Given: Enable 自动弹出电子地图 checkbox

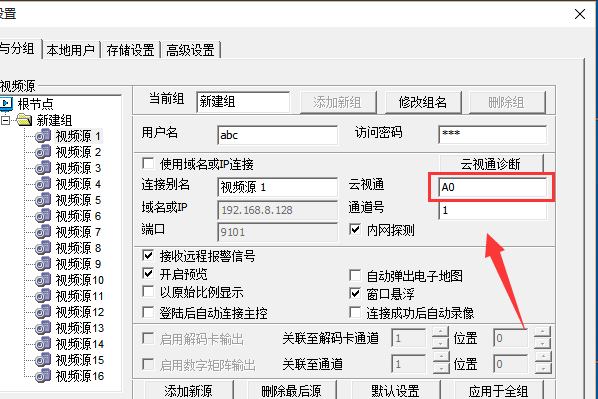Looking at the screenshot, I should coord(355,275).
